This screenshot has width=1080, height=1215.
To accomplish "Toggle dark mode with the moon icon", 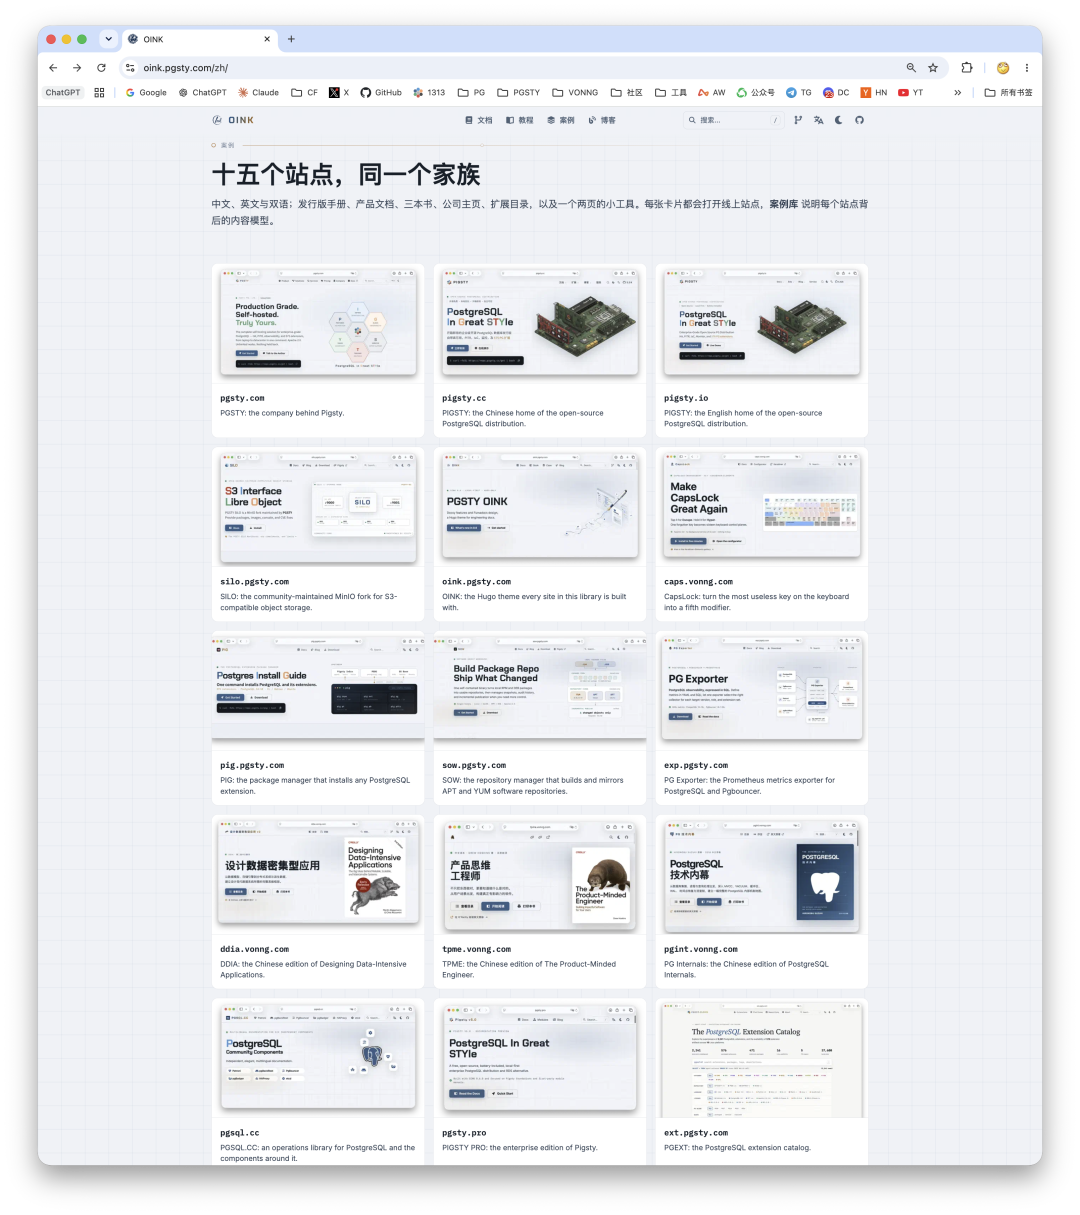I will [x=838, y=120].
